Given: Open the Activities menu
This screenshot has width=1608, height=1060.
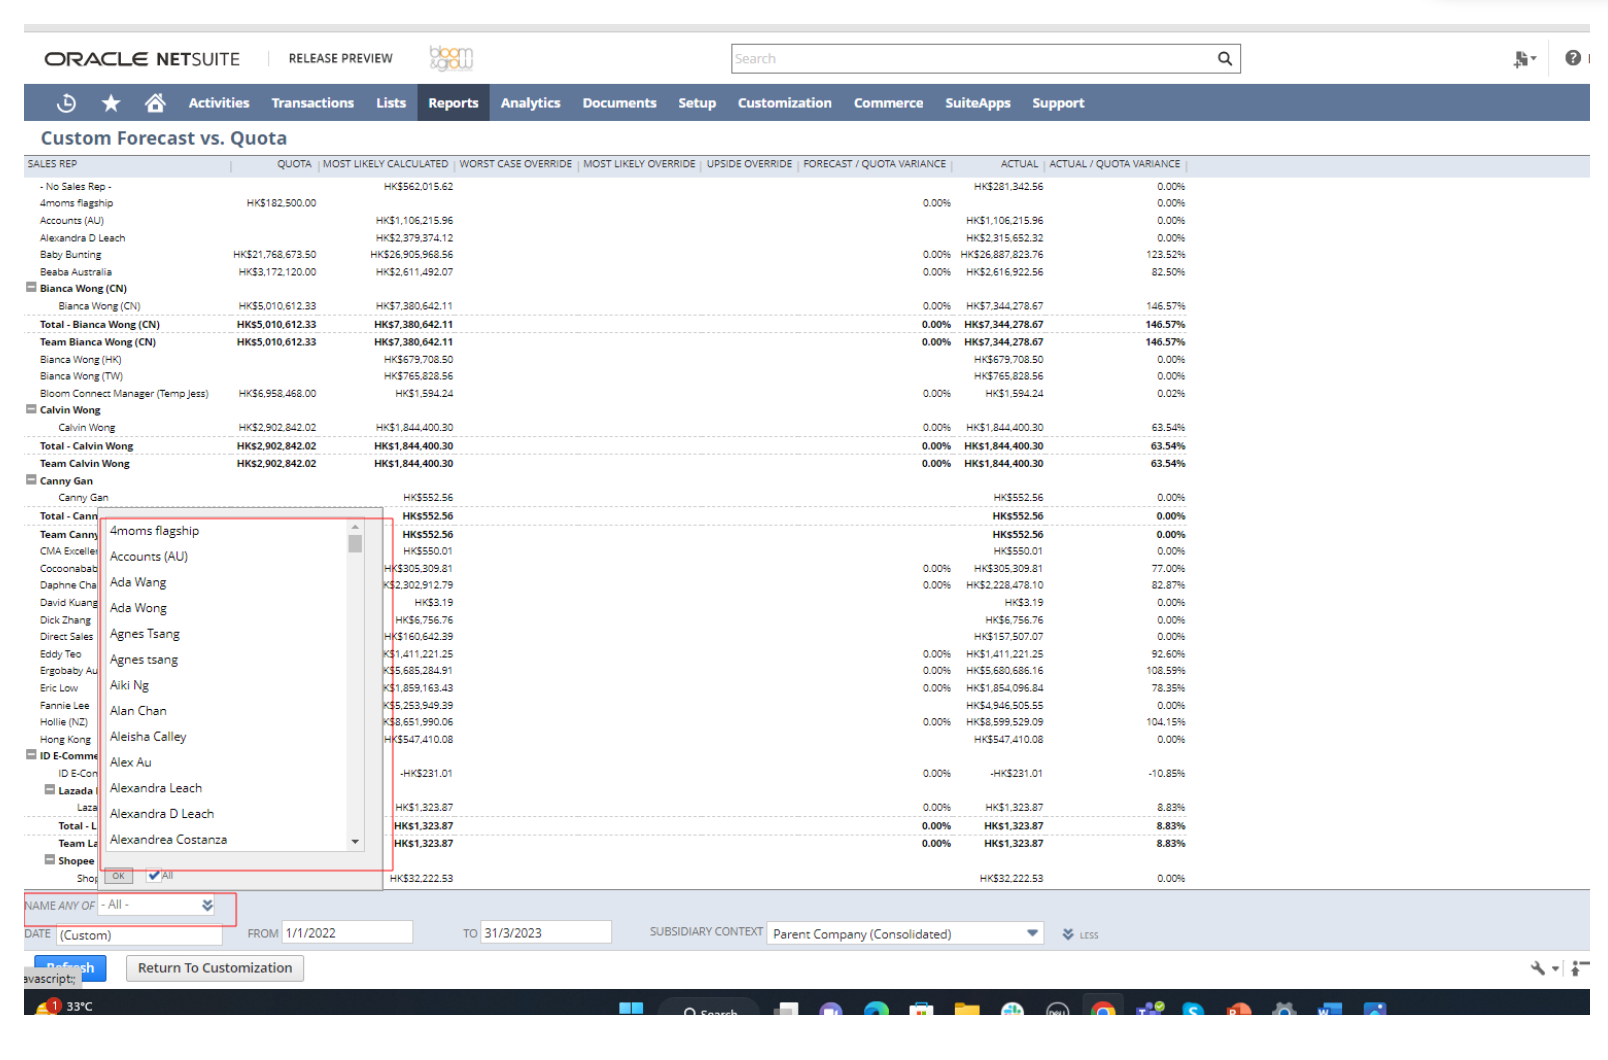Looking at the screenshot, I should point(219,103).
